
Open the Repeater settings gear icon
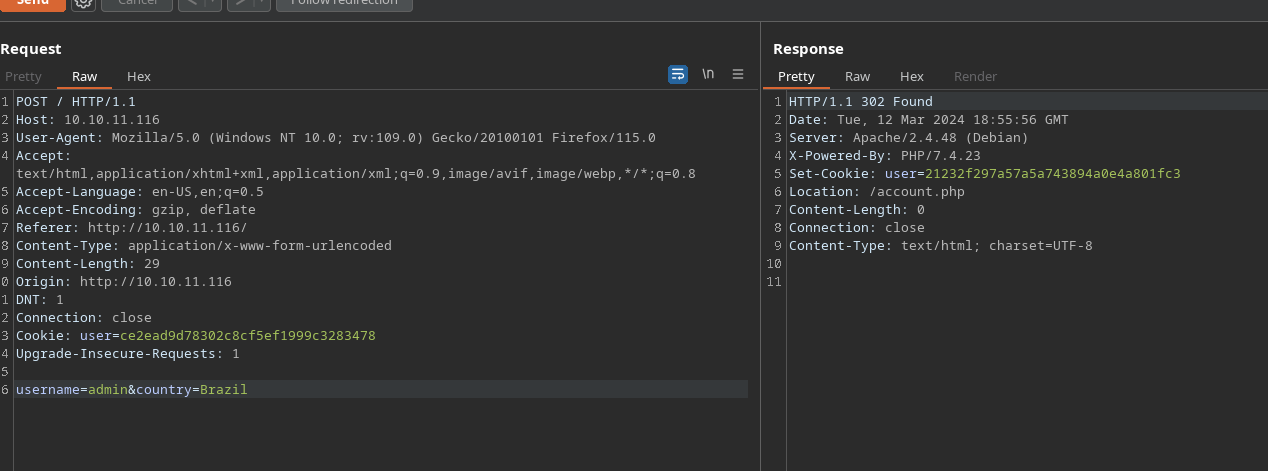tap(84, 3)
